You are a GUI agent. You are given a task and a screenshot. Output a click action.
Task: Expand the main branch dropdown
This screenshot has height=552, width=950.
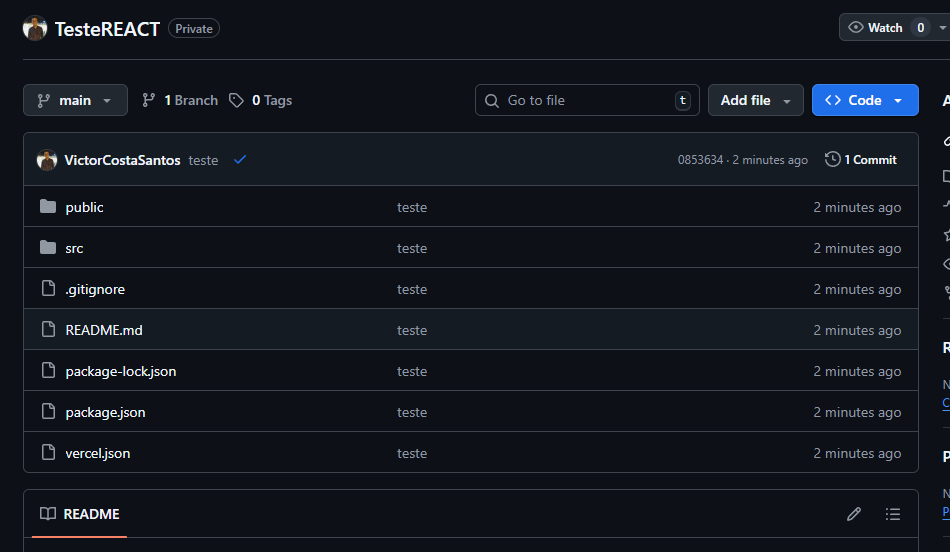(75, 100)
